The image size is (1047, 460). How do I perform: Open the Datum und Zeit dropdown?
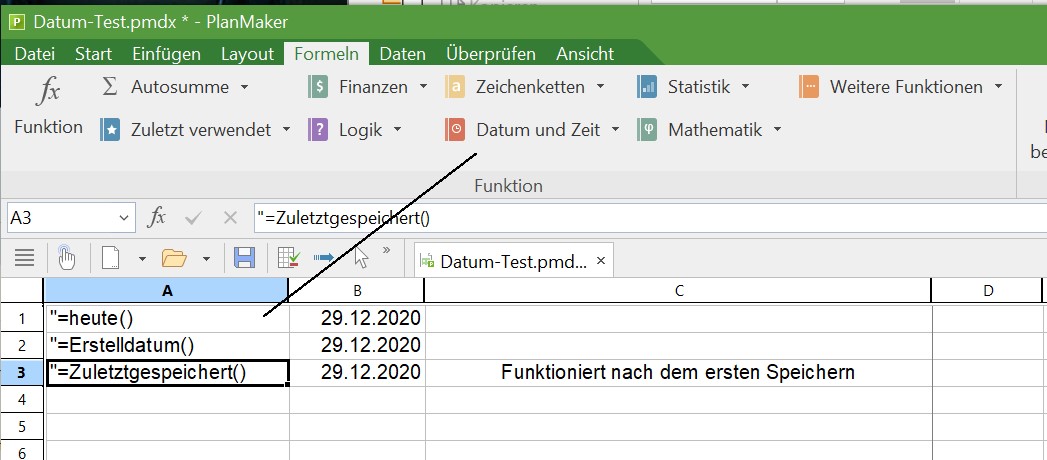(x=614, y=129)
